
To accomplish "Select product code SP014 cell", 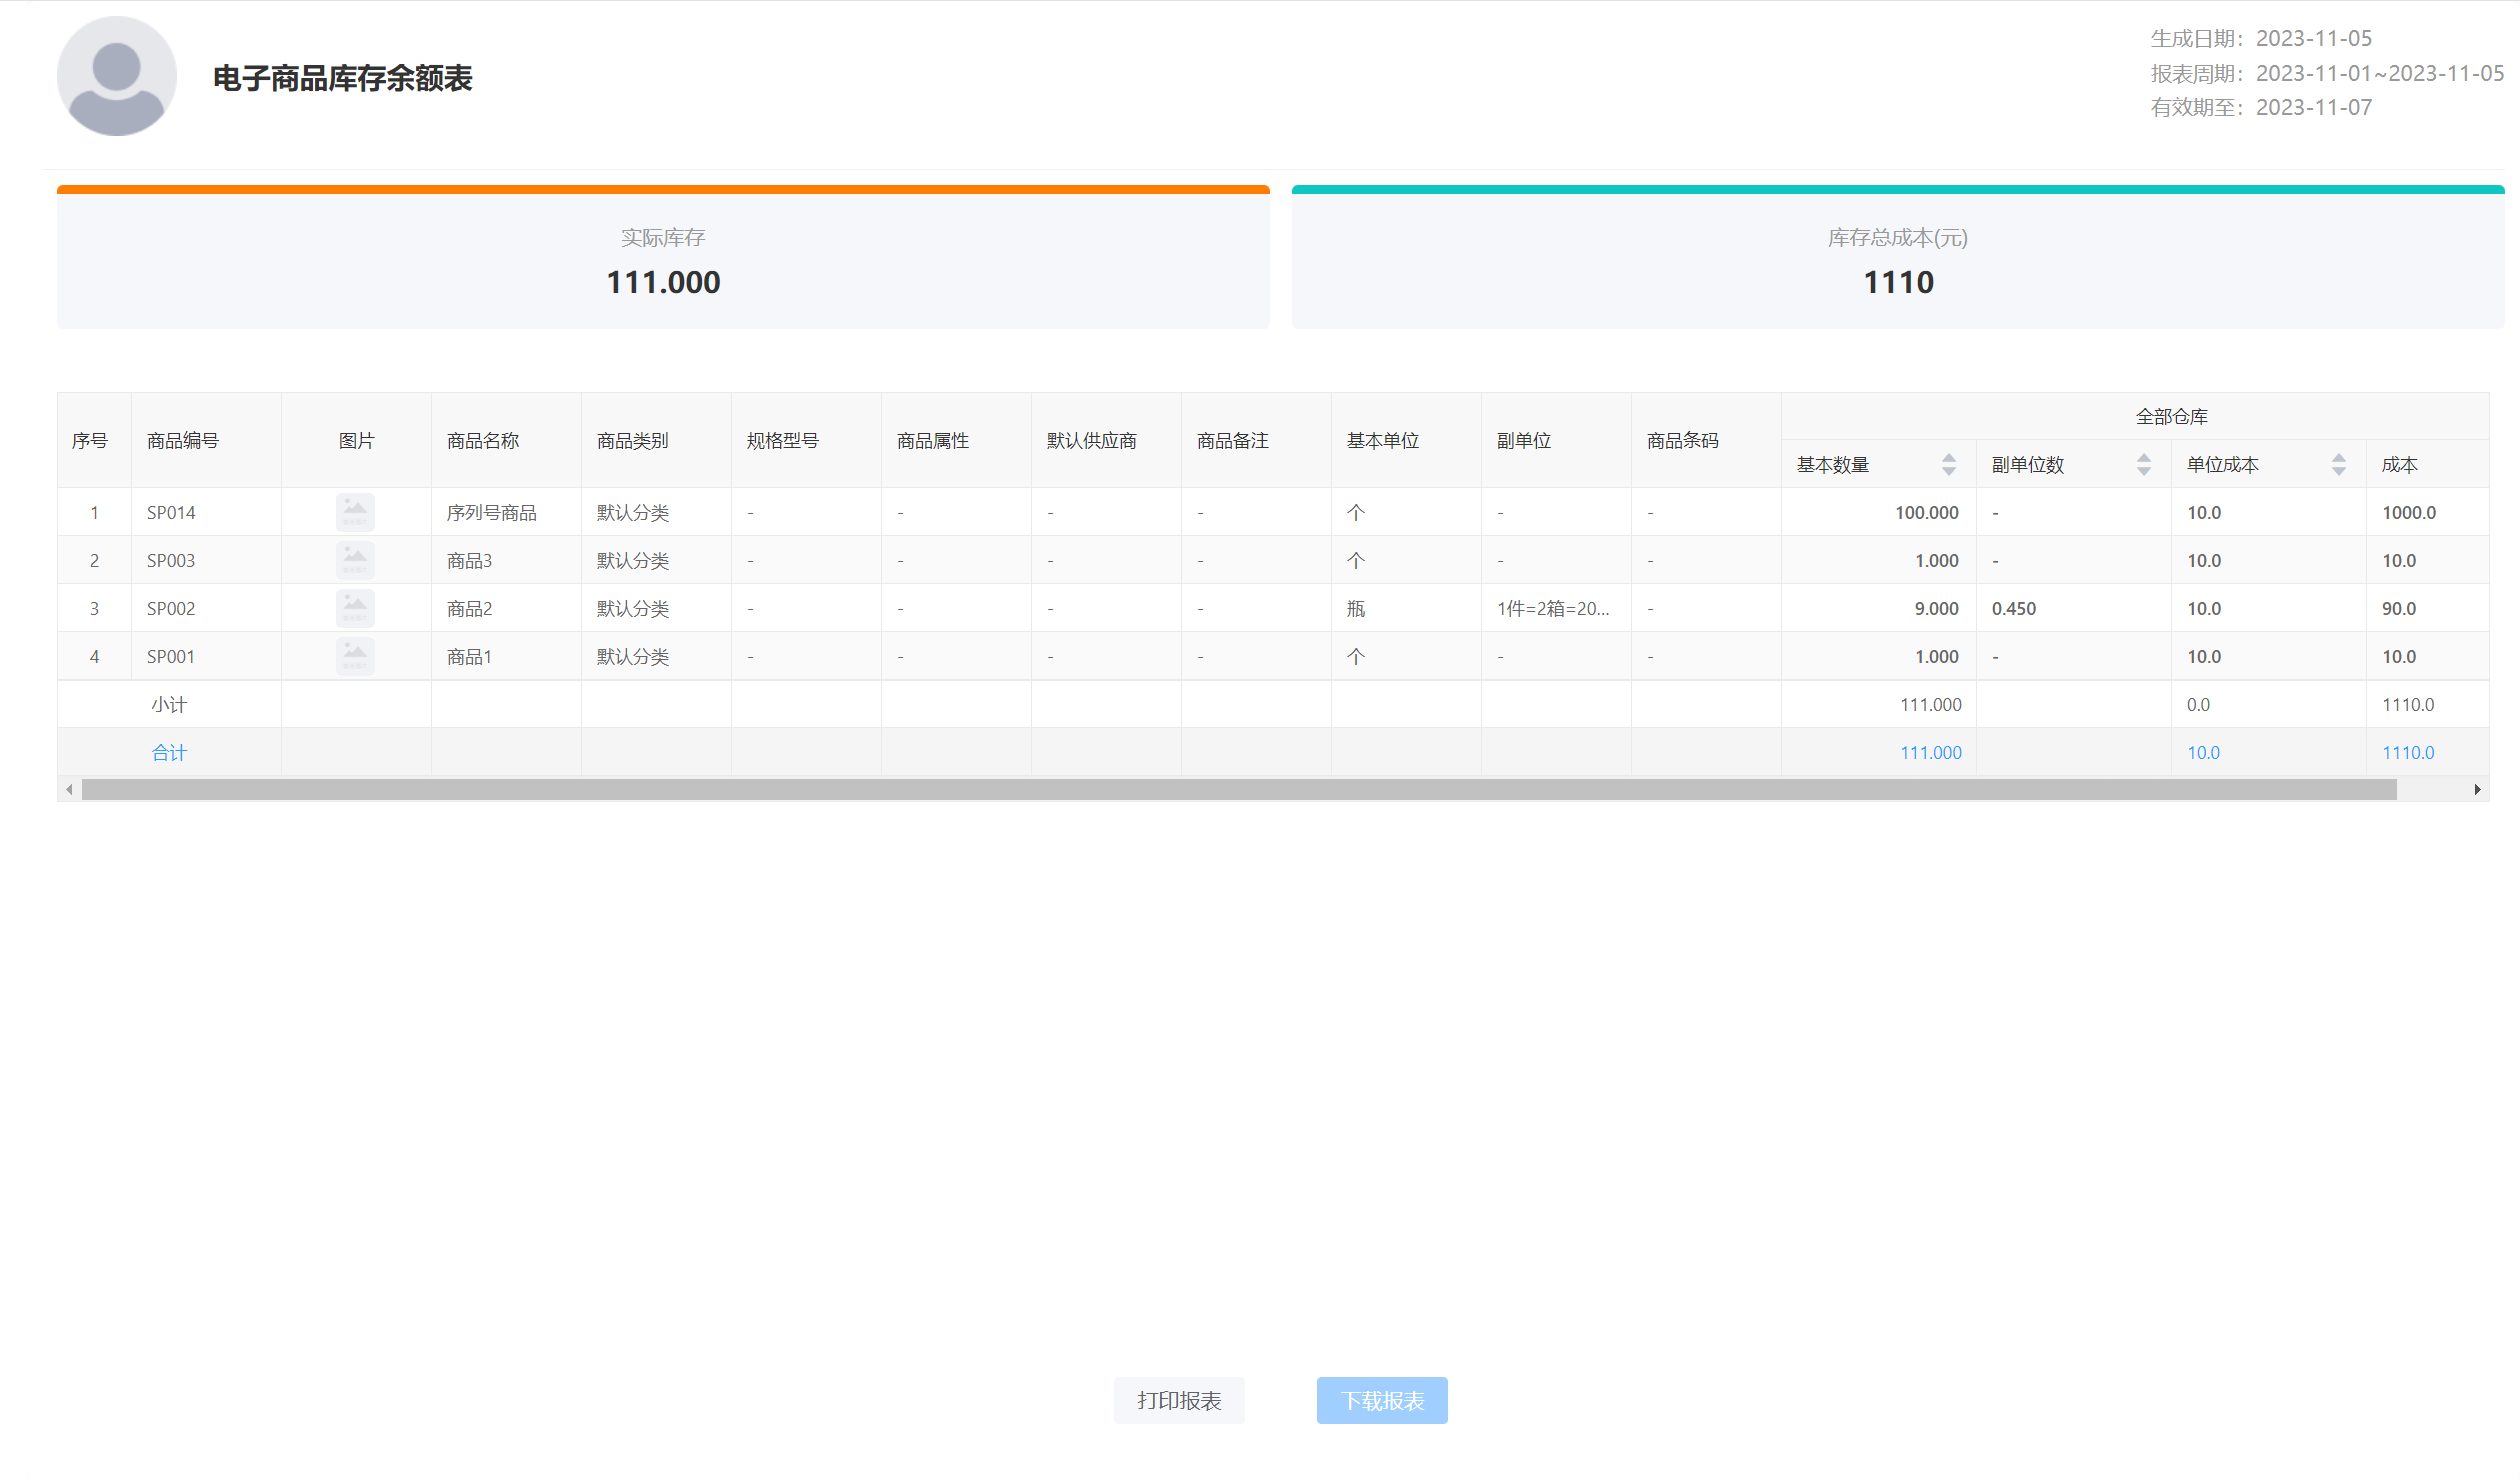I will [171, 513].
